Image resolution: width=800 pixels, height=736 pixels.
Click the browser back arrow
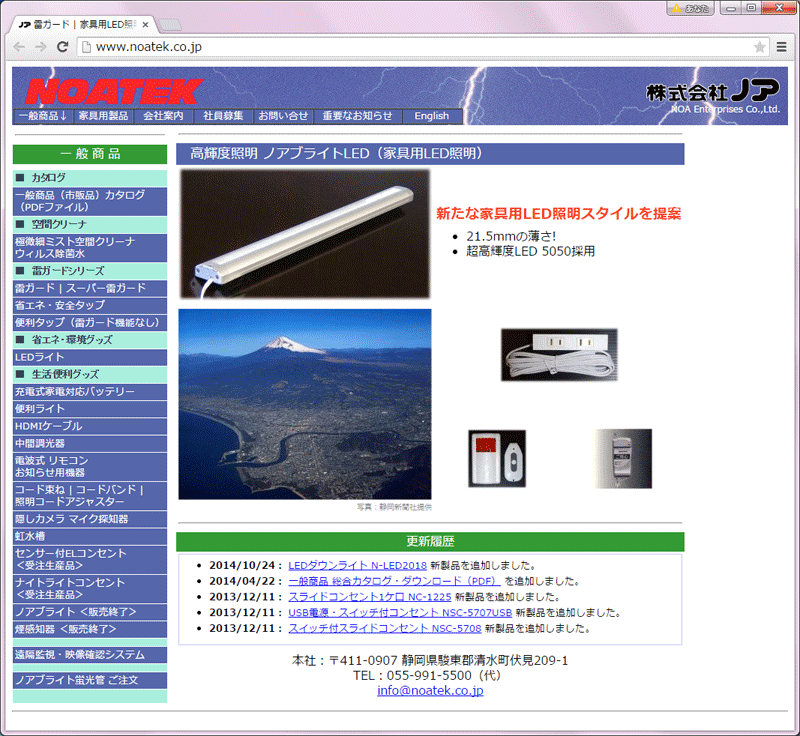tap(19, 47)
